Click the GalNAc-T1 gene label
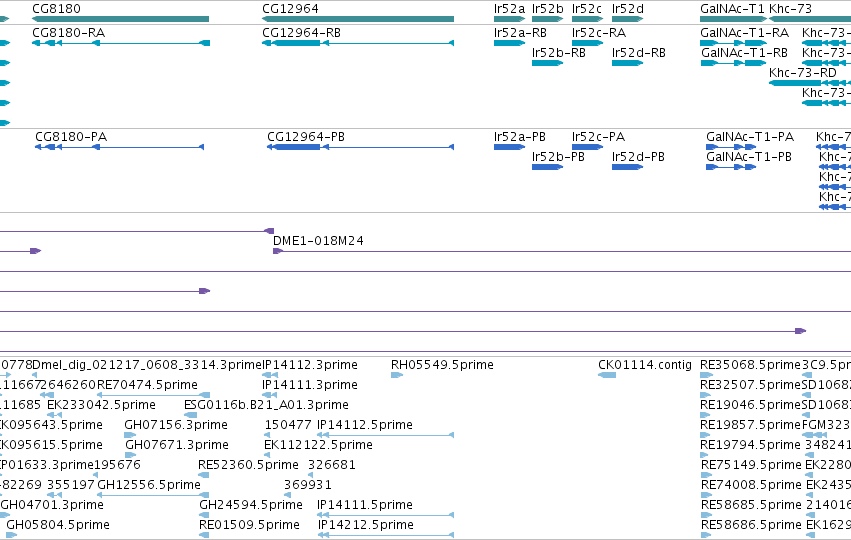Image resolution: width=851 pixels, height=540 pixels. [x=732, y=9]
